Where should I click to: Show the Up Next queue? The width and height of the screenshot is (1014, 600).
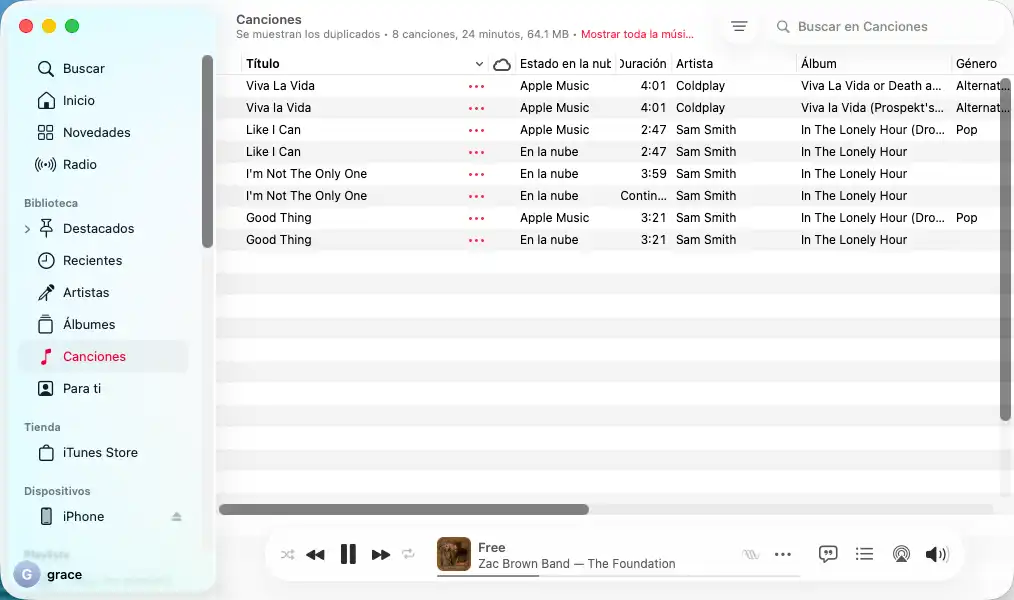point(864,554)
